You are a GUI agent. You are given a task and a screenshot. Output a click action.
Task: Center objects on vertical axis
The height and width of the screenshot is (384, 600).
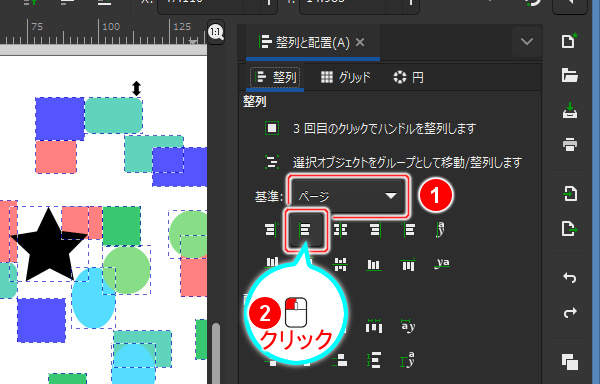340,229
